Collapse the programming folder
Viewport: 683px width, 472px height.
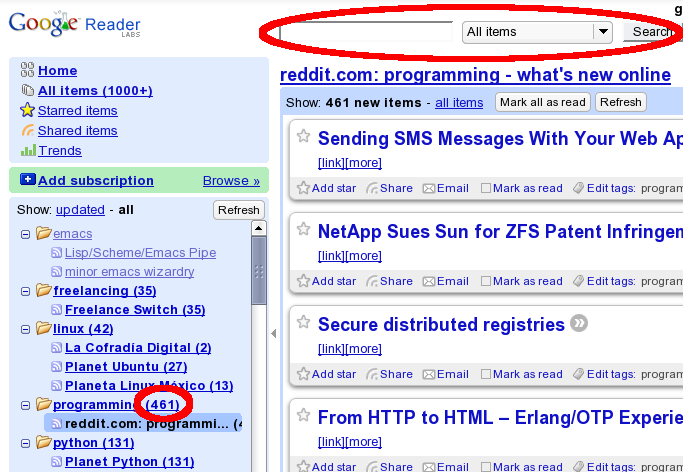click(x=26, y=405)
